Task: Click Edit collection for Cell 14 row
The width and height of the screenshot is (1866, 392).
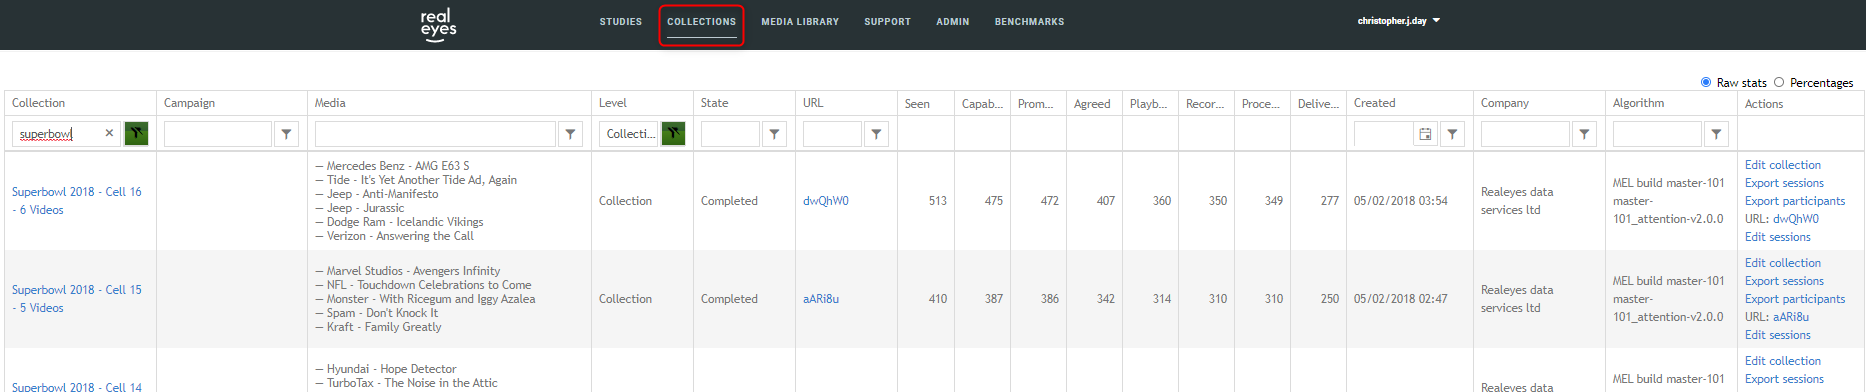Action: point(1783,361)
